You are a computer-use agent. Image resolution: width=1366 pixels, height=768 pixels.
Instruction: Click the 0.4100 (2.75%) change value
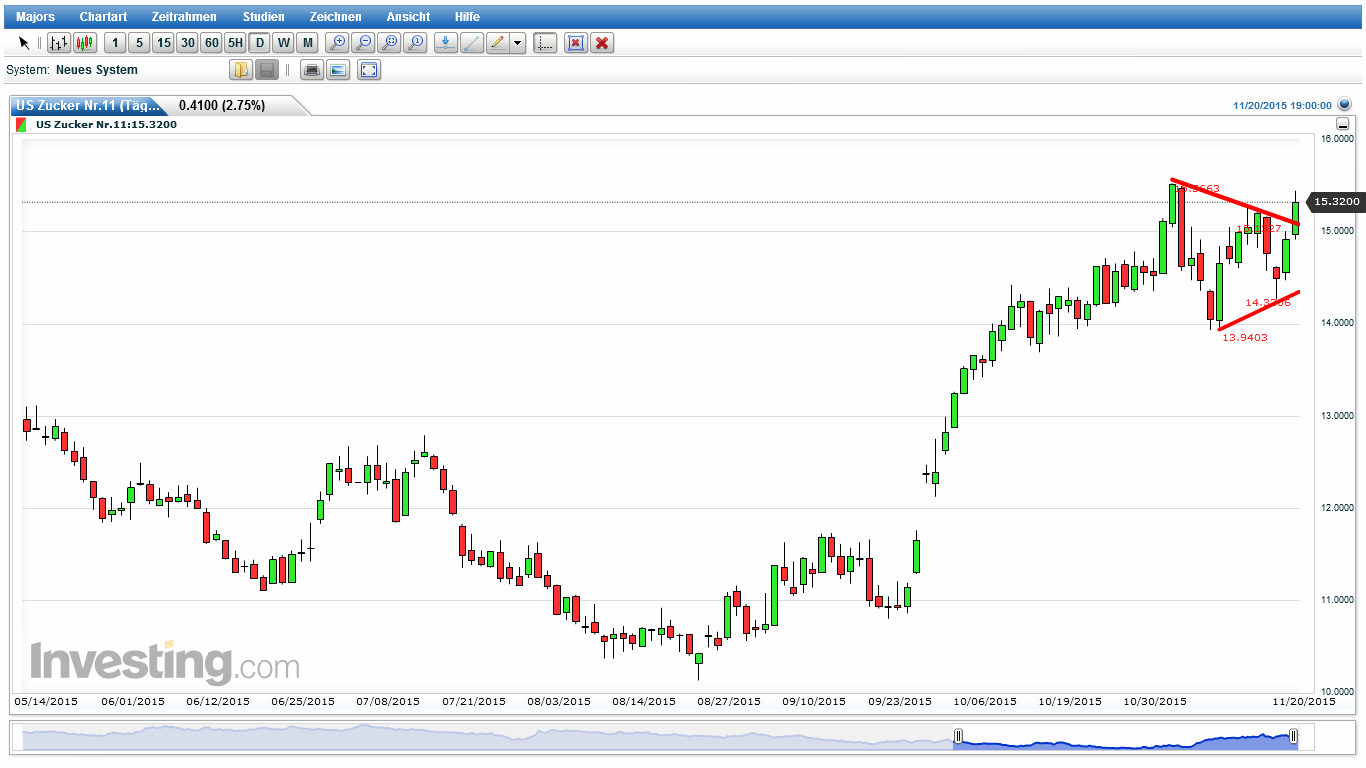(222, 105)
